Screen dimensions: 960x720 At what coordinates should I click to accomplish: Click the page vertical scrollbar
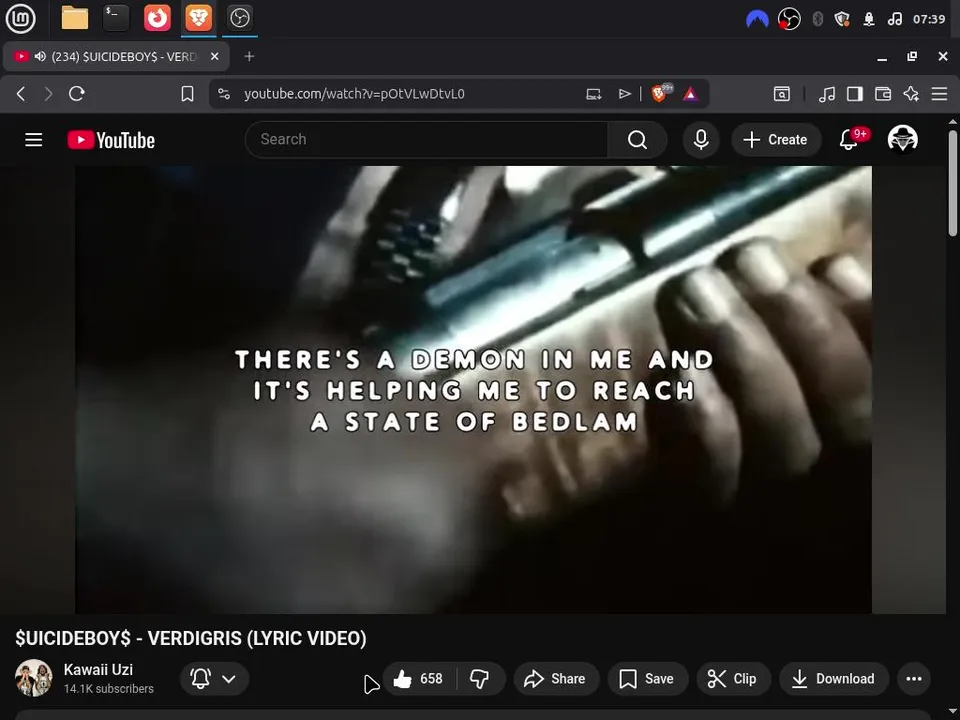click(x=953, y=182)
